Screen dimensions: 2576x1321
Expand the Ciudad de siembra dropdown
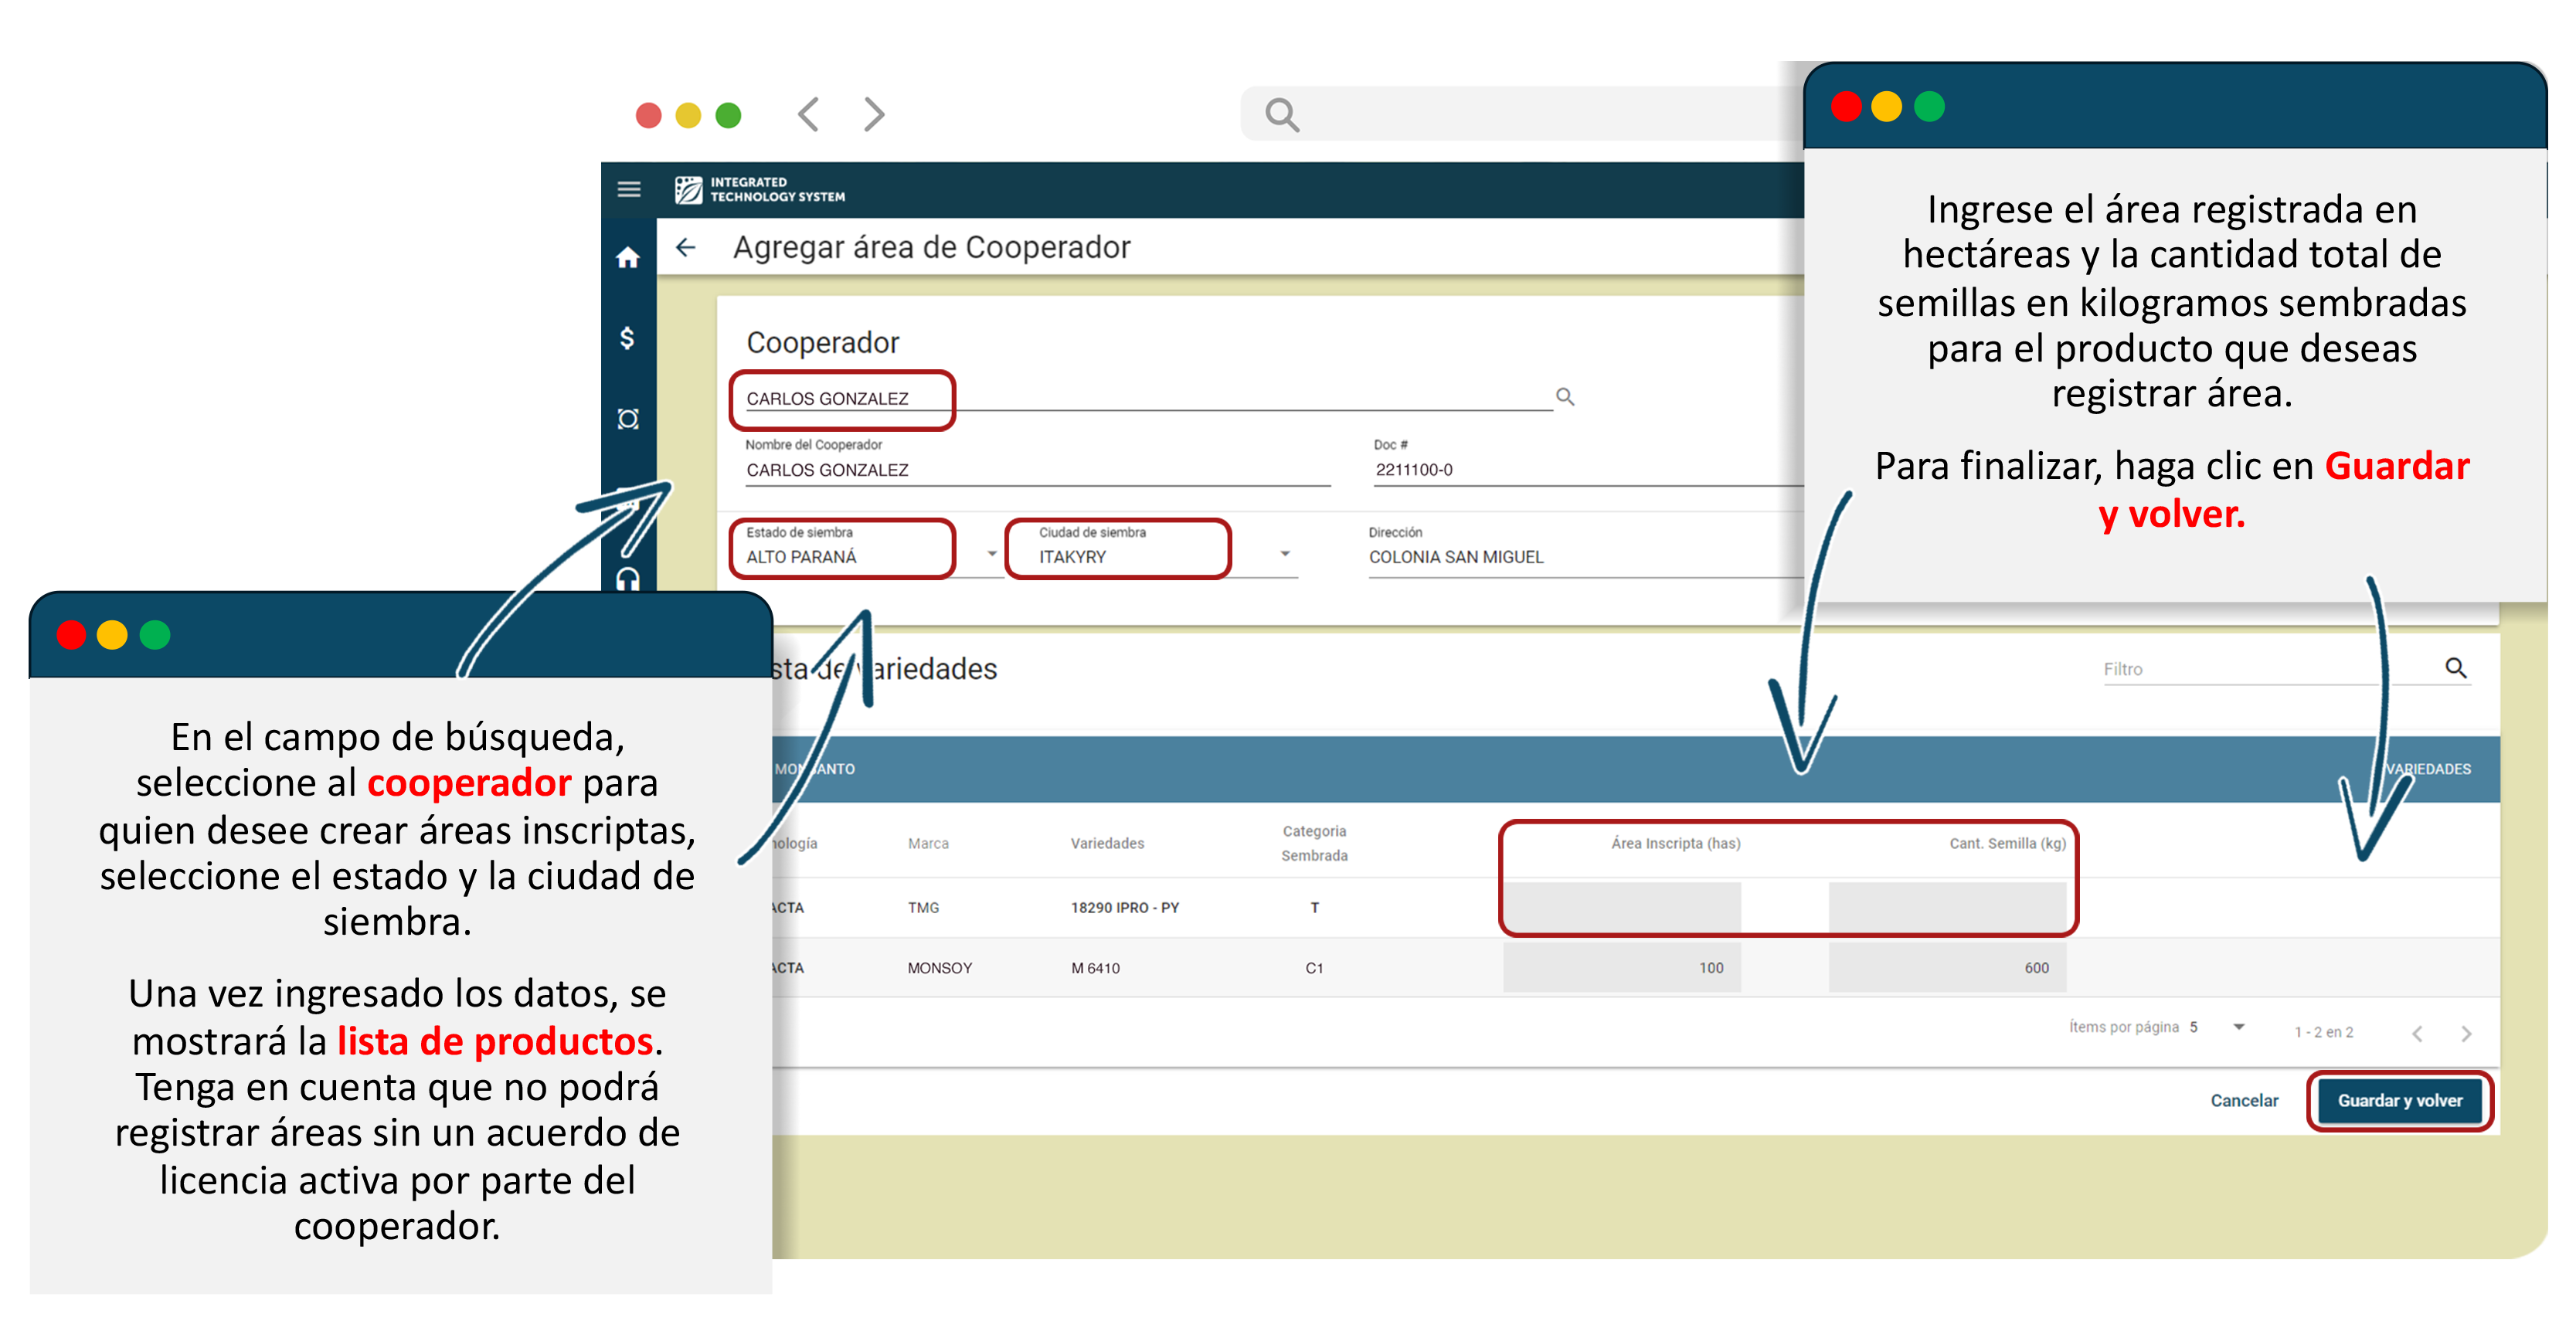pos(1284,553)
